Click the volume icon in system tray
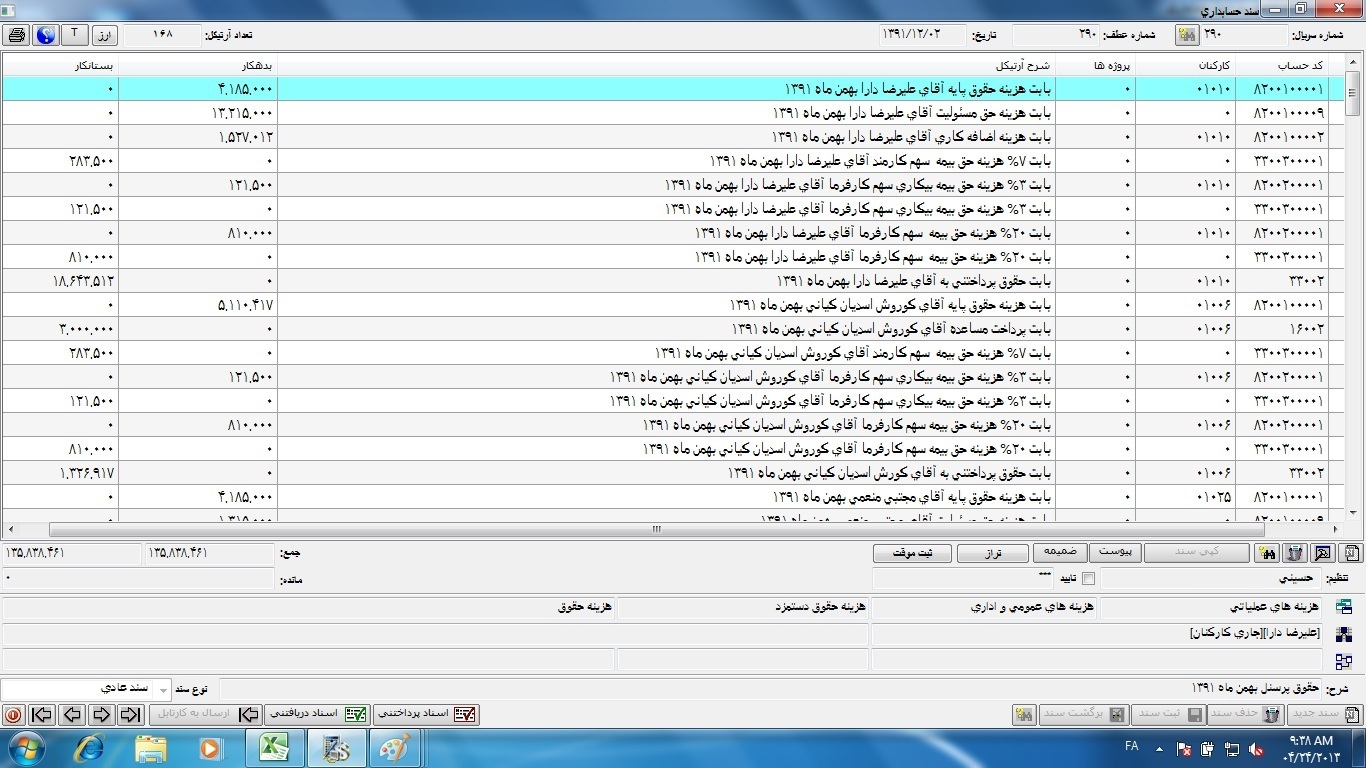 point(1255,749)
